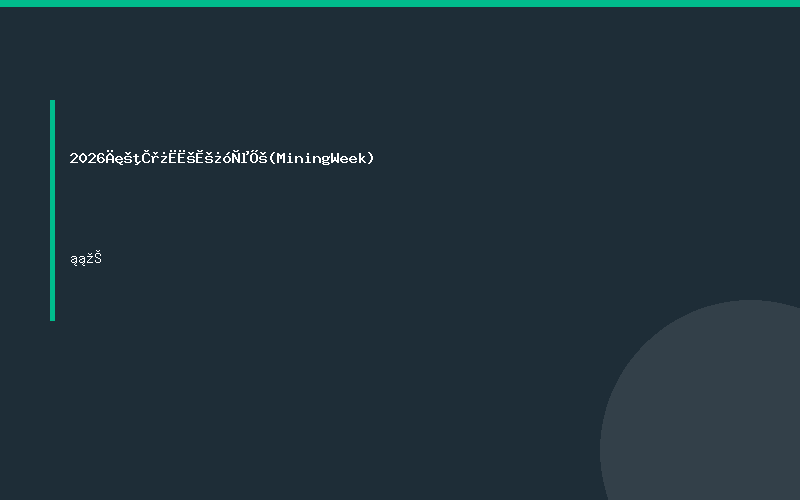Viewport: 800px width, 500px height.
Task: Click the green strip along the top
Action: [x=400, y=4]
